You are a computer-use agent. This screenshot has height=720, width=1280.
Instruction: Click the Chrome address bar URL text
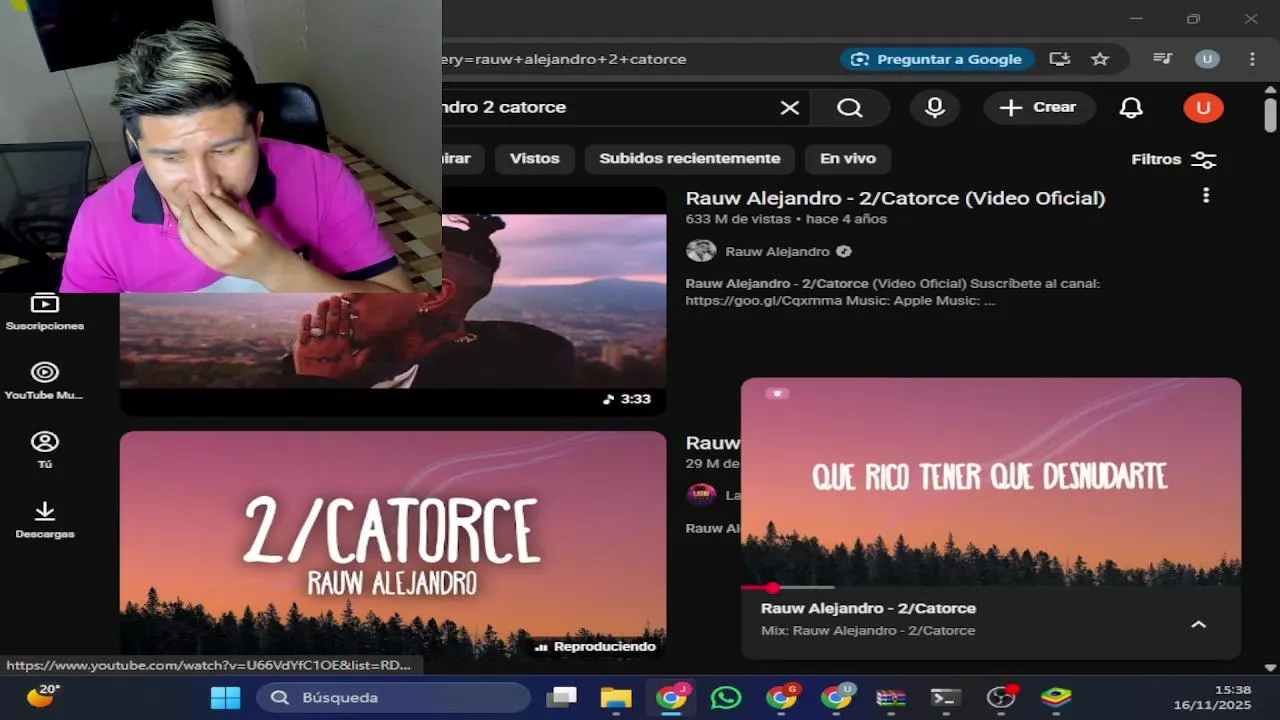point(565,59)
